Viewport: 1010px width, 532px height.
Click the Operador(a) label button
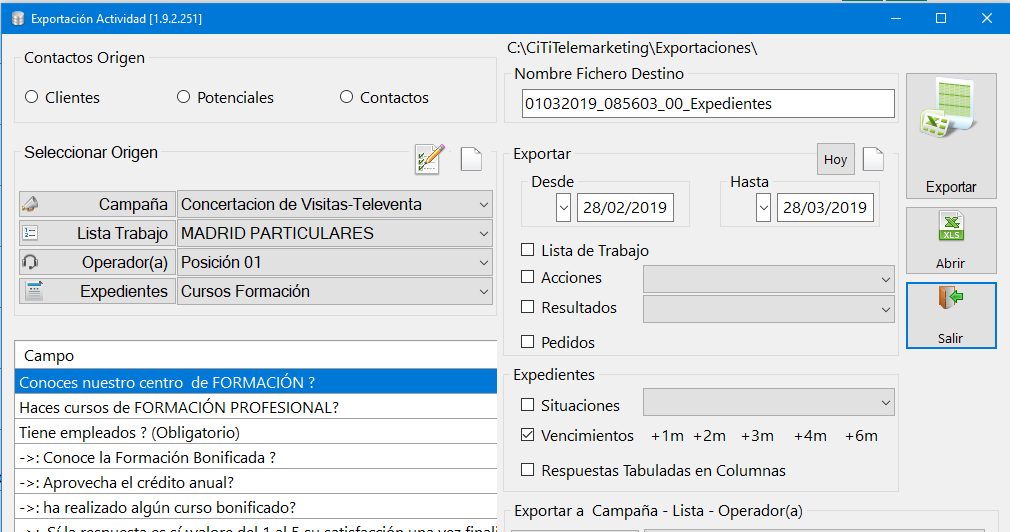[97, 262]
